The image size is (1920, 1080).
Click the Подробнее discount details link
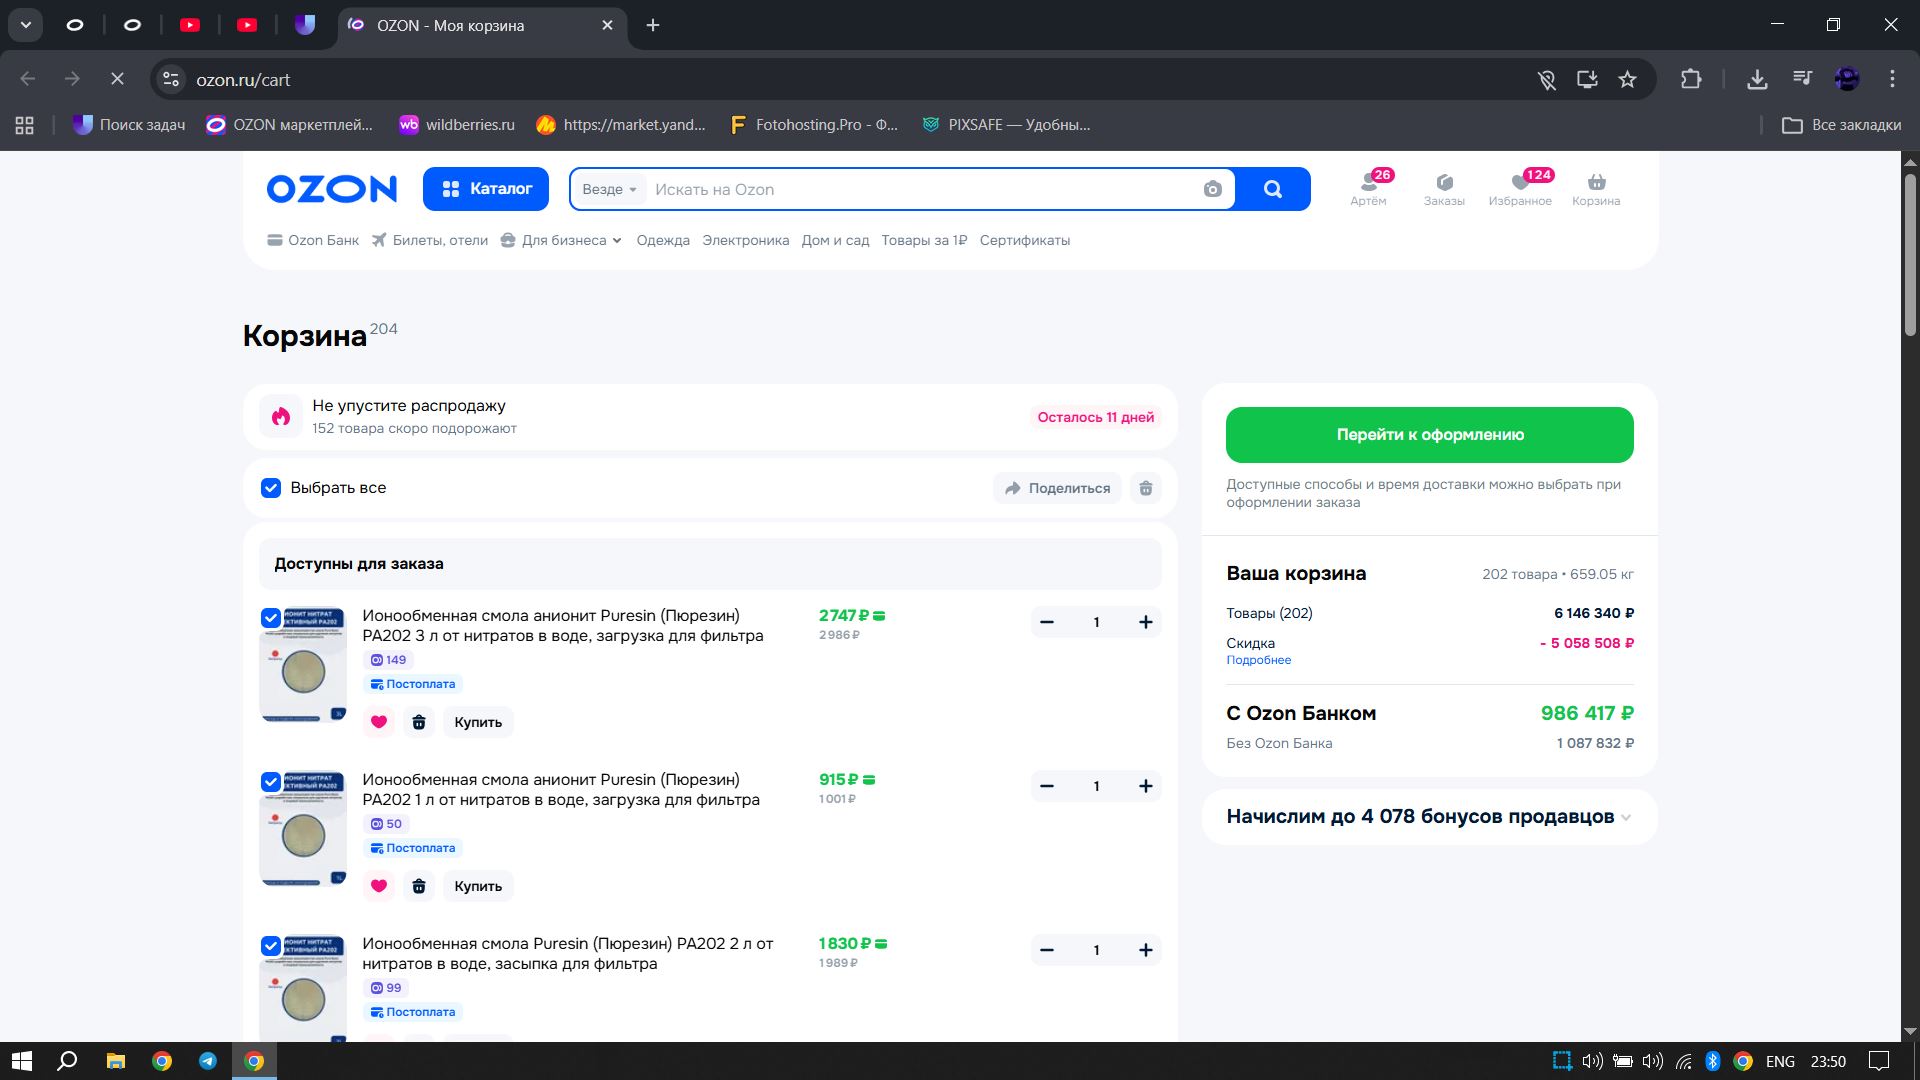click(1258, 660)
